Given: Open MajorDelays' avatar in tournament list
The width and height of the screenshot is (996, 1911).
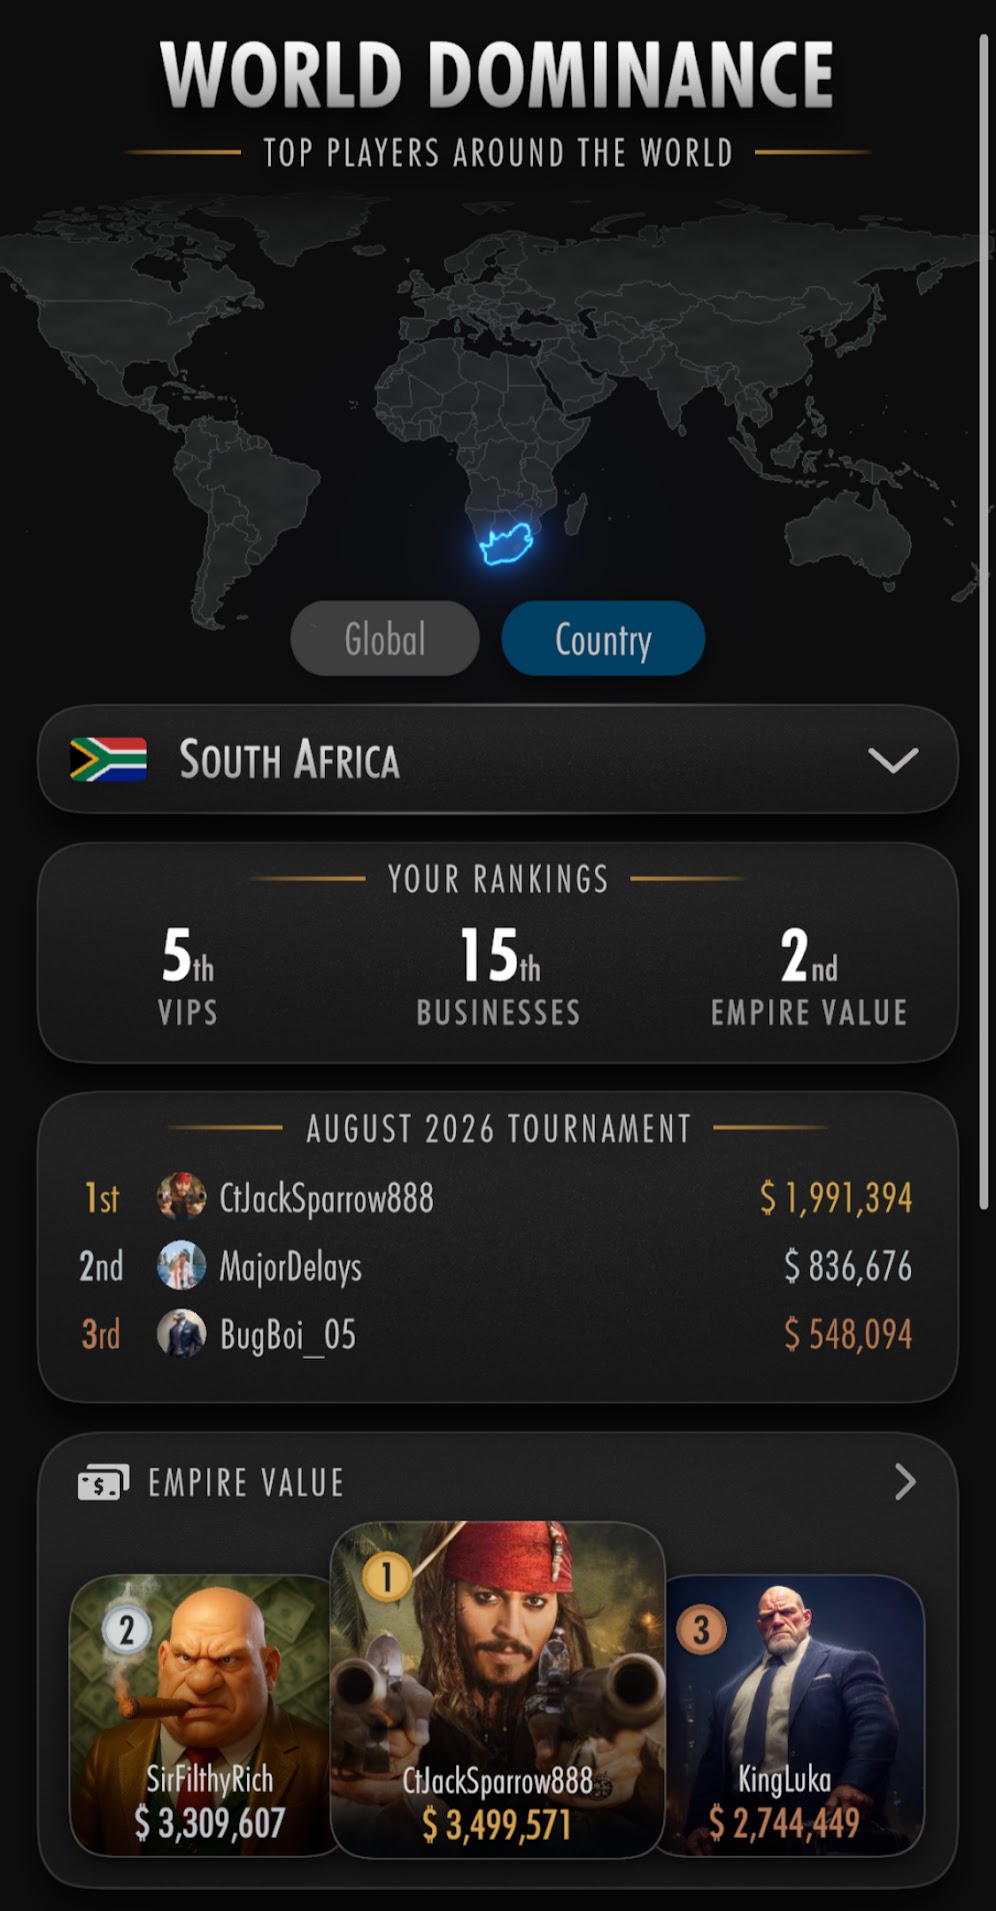Looking at the screenshot, I should coord(181,1265).
